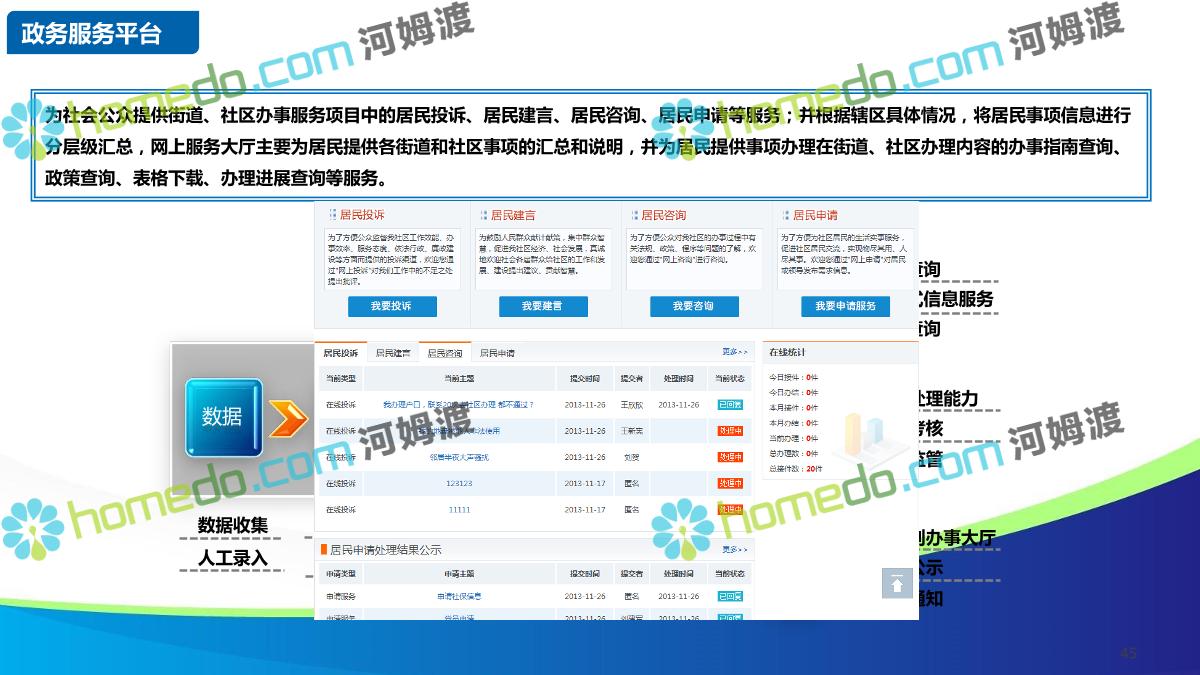1200x675 pixels.
Task: Click the 居民申请 section header icon
Action: (x=785, y=215)
